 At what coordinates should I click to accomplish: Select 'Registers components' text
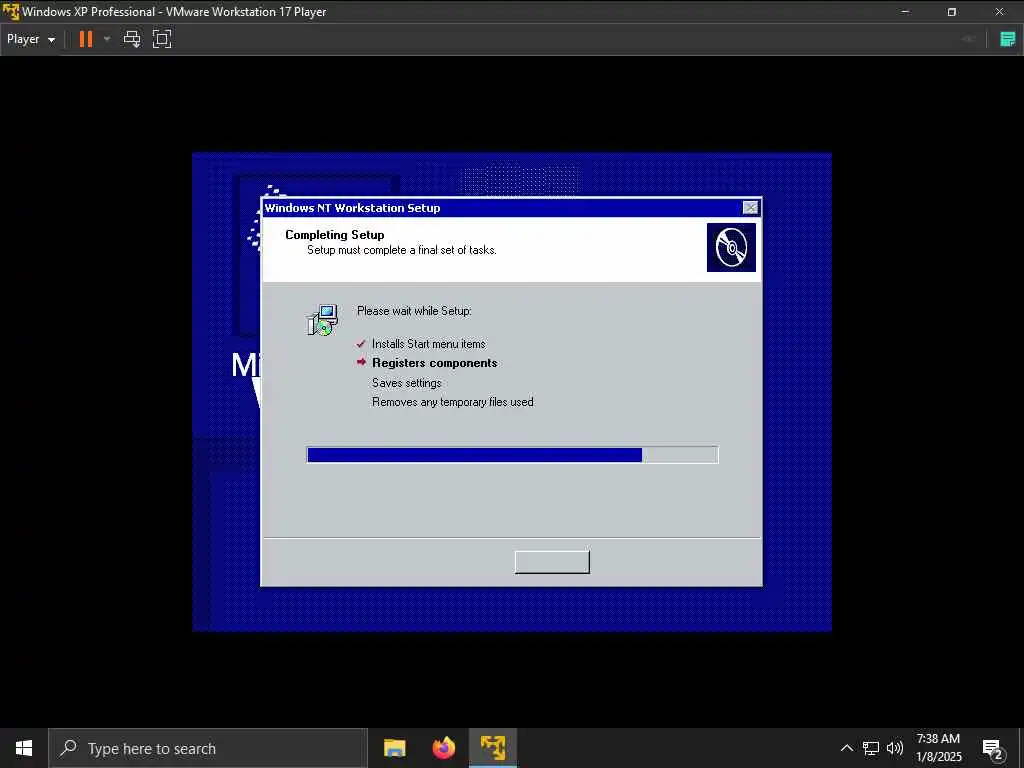(434, 363)
